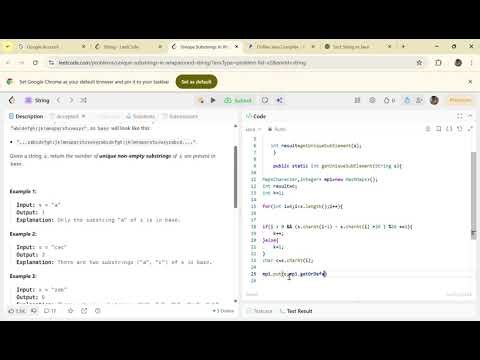This screenshot has width=480, height=360.
Task: Open a new browser tab
Action: point(403,46)
